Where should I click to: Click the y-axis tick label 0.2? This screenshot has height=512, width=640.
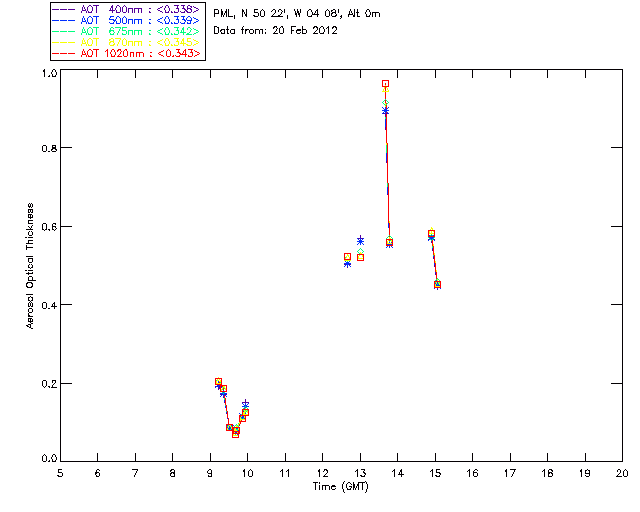[x=49, y=383]
